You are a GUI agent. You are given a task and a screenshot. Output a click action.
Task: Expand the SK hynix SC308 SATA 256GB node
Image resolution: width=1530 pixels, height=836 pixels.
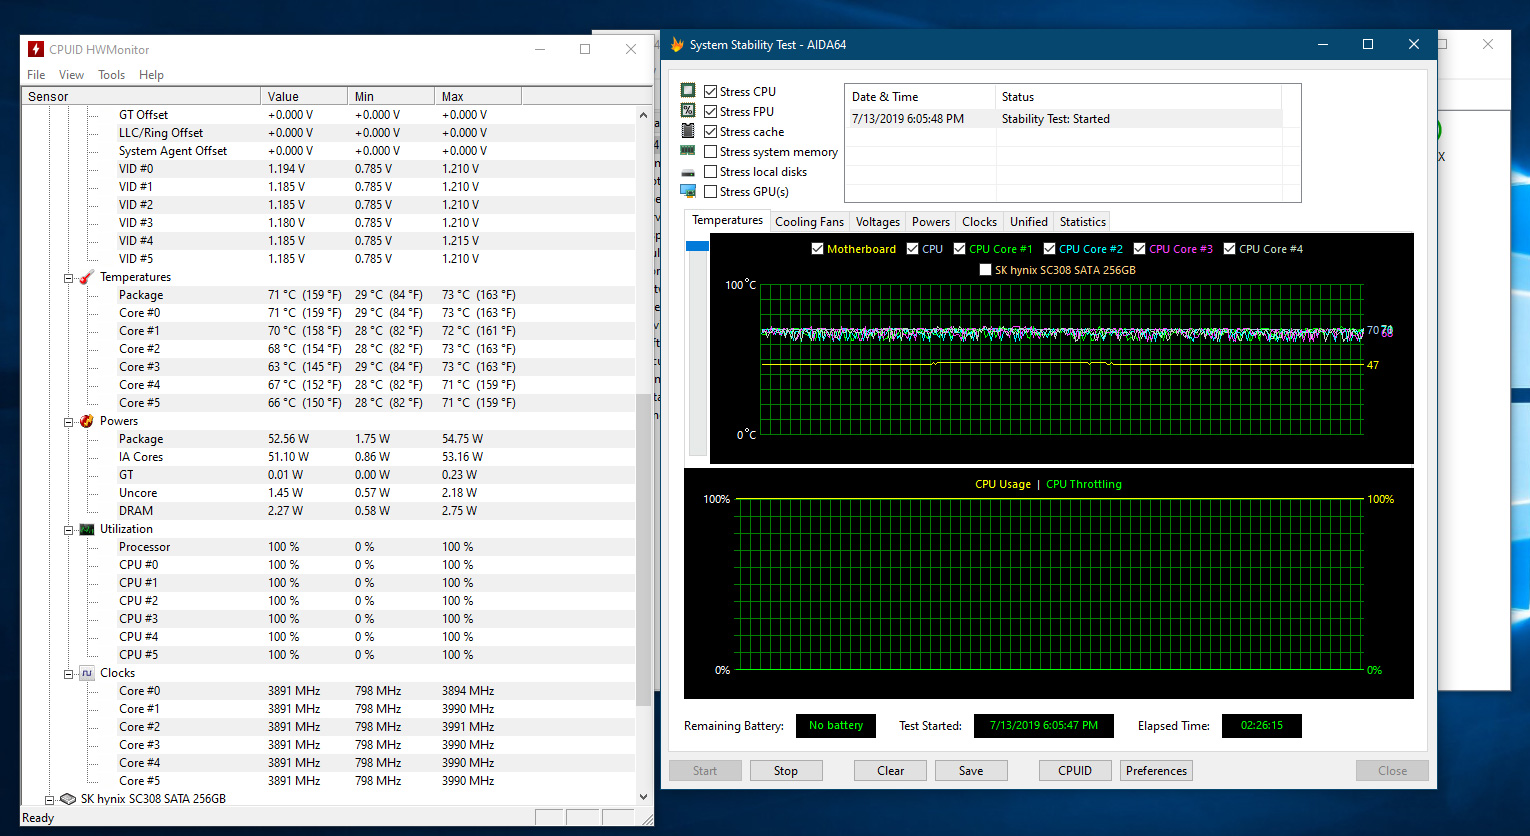(50, 799)
